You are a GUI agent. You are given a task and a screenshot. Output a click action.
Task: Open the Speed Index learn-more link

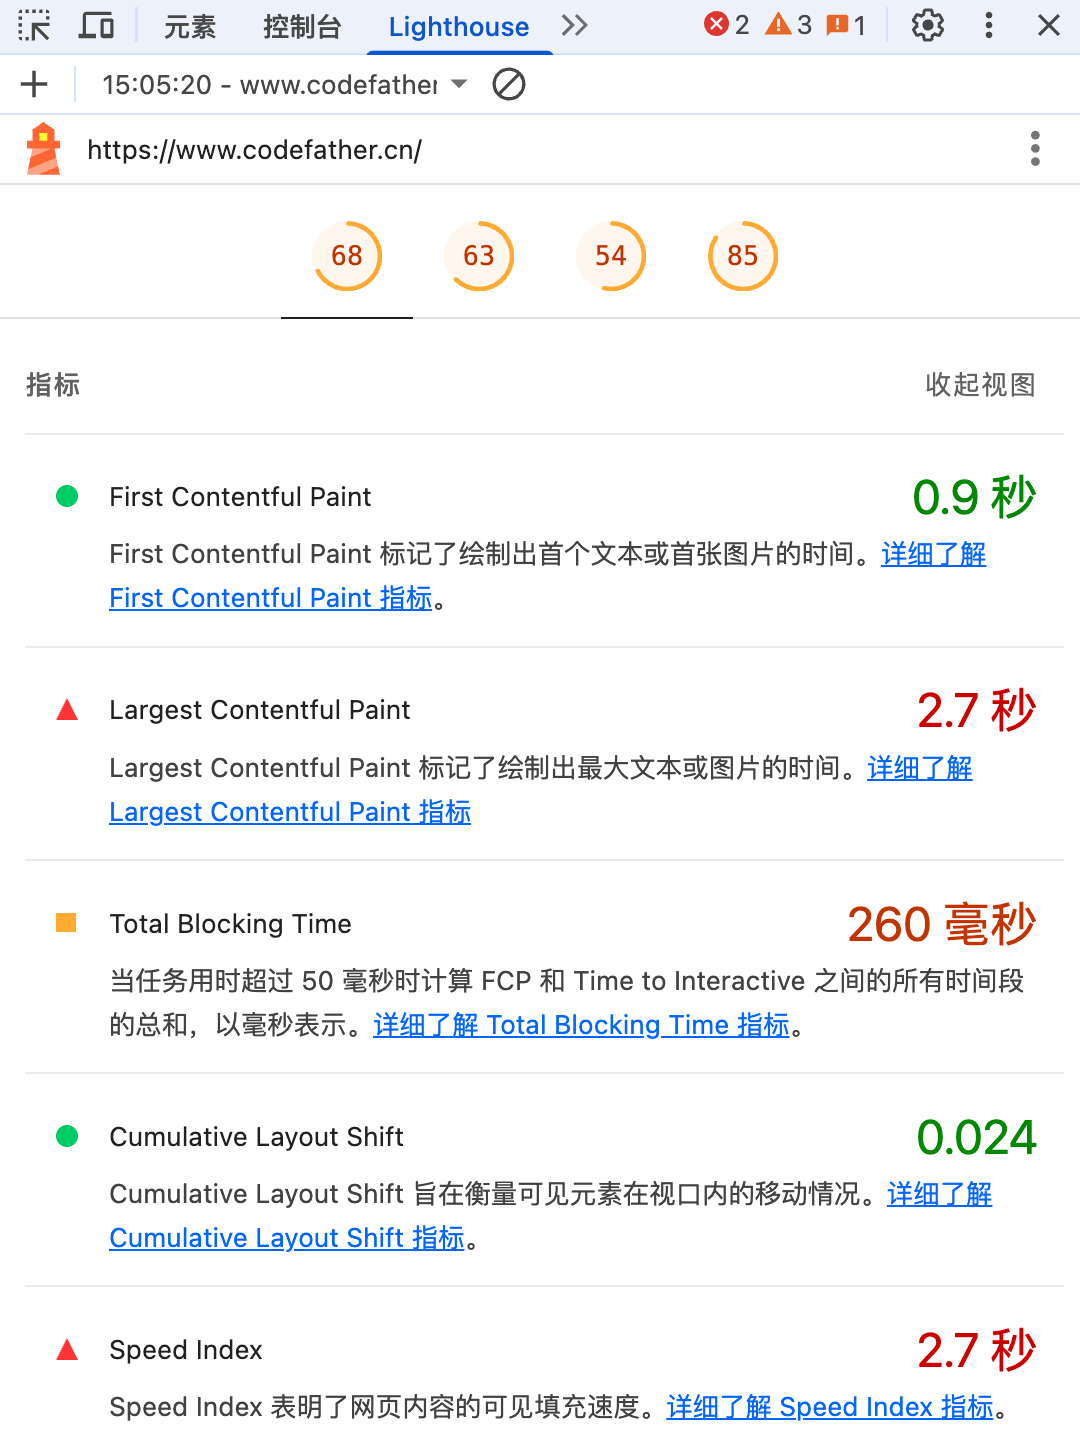coord(830,1407)
